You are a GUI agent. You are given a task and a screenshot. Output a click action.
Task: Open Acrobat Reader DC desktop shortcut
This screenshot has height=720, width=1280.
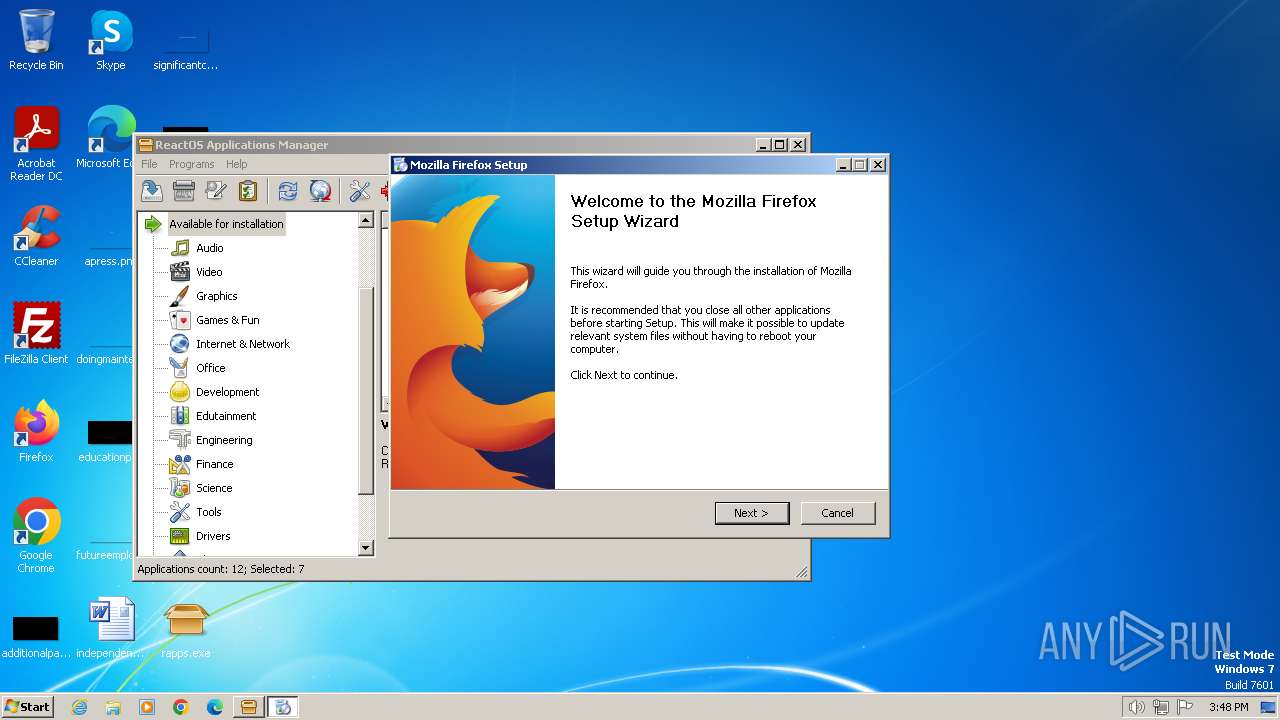pyautogui.click(x=36, y=143)
